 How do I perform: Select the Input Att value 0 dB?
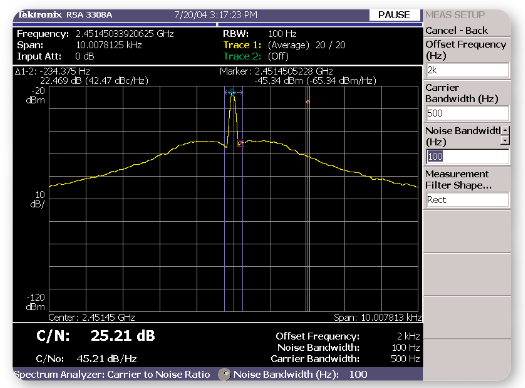point(85,56)
